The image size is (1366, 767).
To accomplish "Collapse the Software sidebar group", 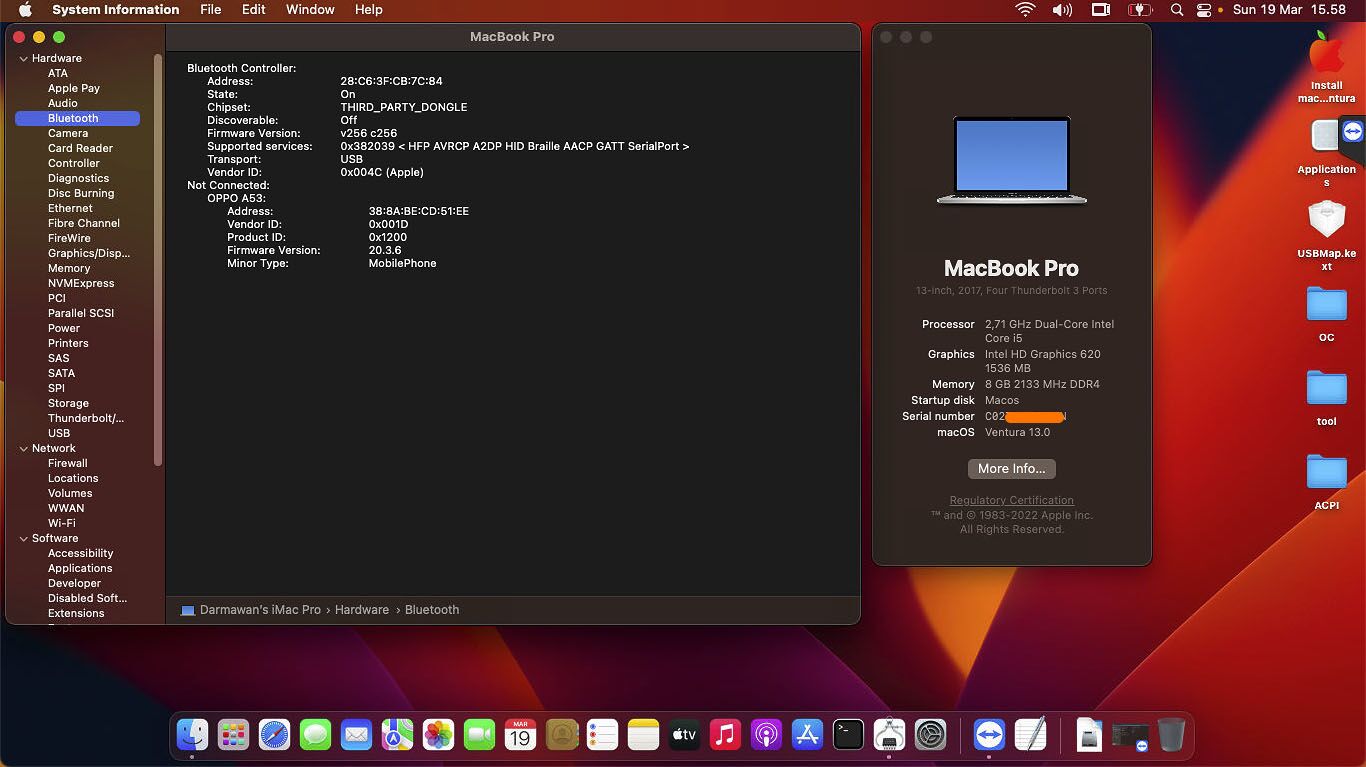I will pyautogui.click(x=24, y=539).
